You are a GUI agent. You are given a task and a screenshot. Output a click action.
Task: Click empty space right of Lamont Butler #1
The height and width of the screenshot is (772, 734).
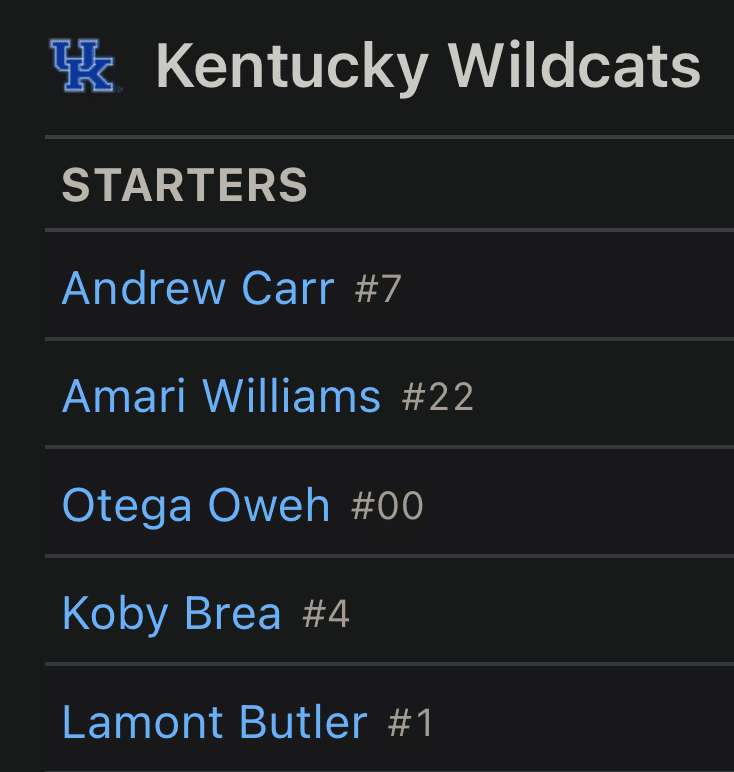pyautogui.click(x=580, y=721)
